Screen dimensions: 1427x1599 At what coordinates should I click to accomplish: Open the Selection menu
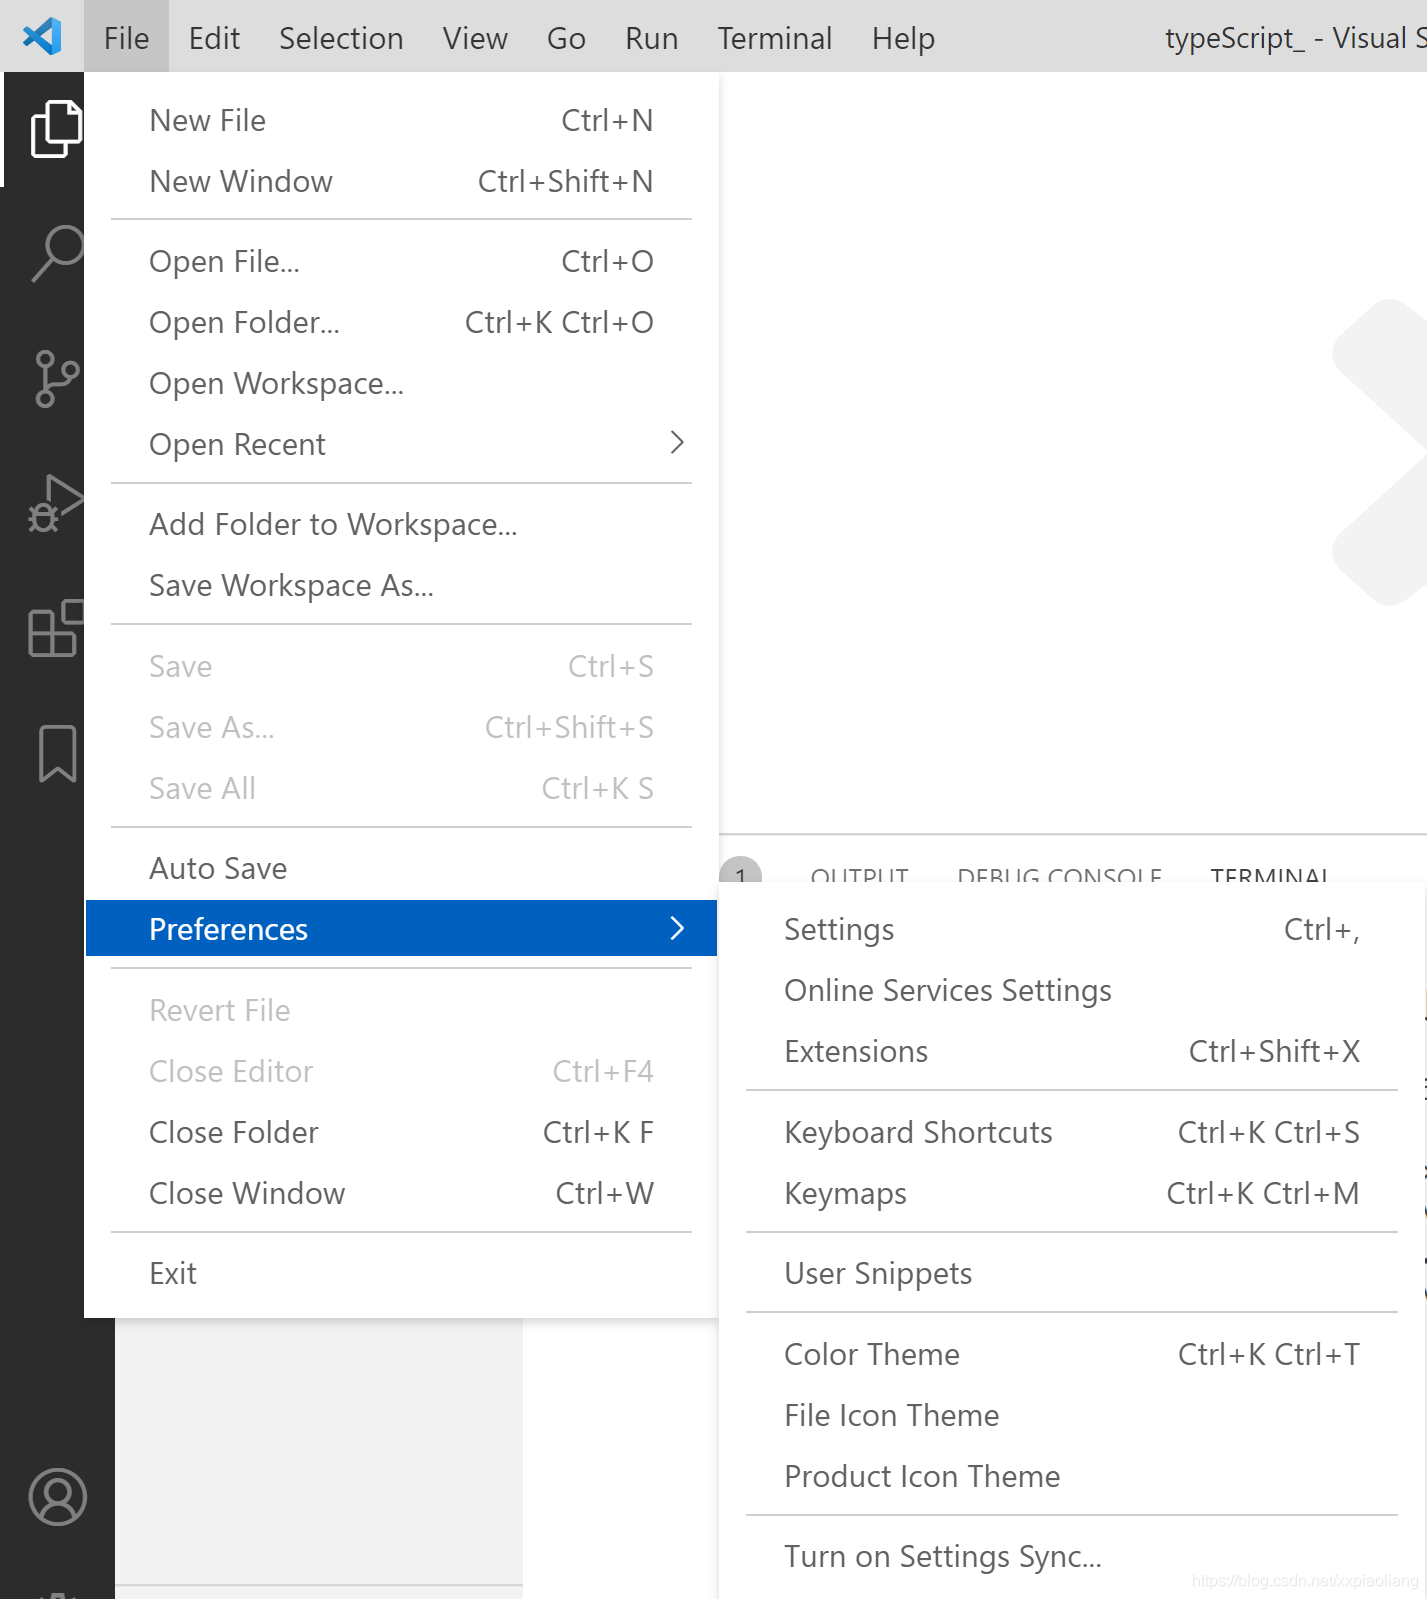point(341,38)
